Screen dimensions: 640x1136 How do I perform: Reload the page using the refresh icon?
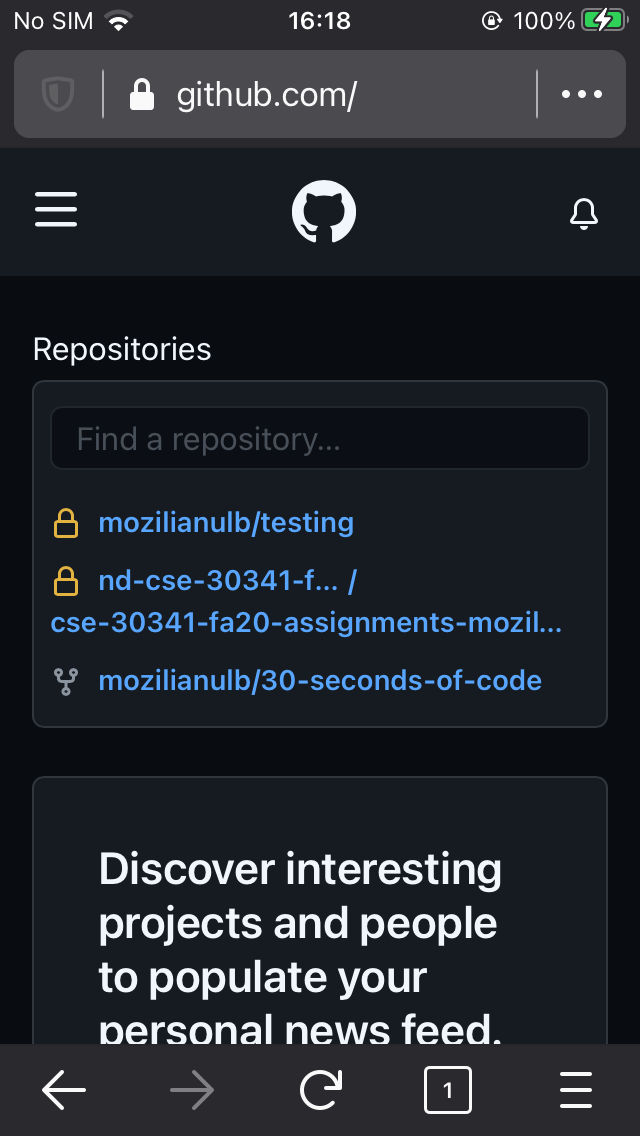tap(320, 1090)
